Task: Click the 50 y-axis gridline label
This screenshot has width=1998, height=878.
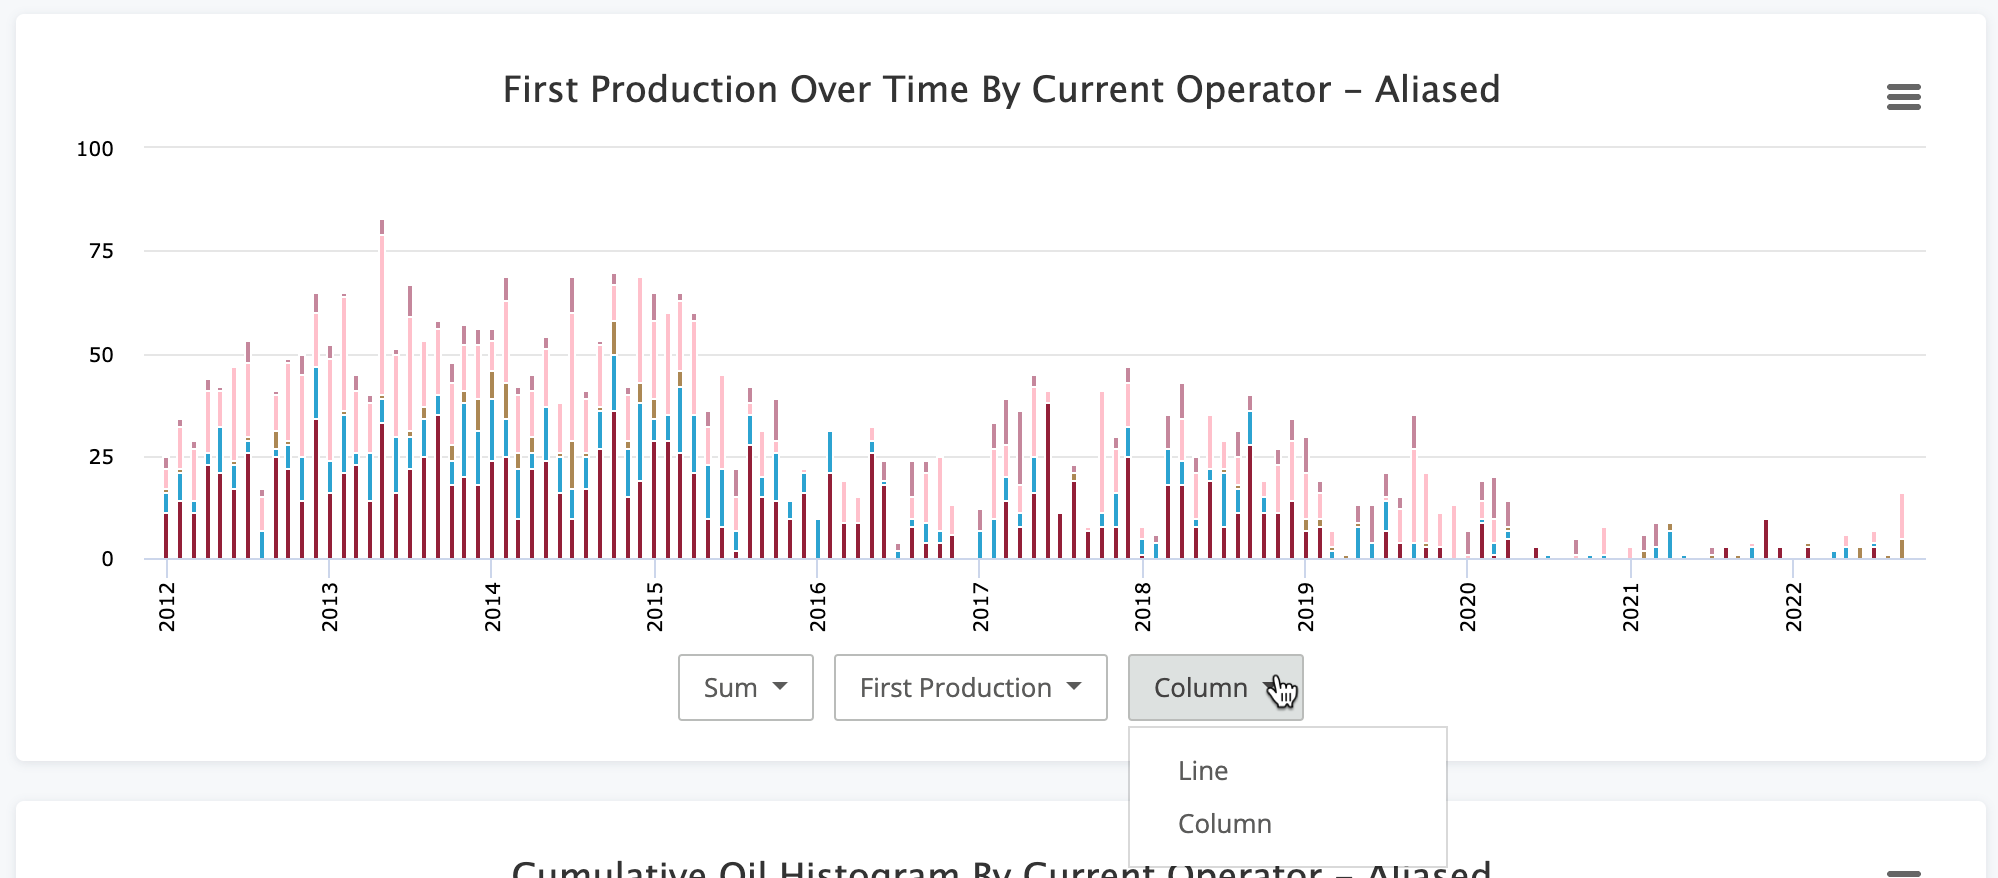Action: coord(101,355)
